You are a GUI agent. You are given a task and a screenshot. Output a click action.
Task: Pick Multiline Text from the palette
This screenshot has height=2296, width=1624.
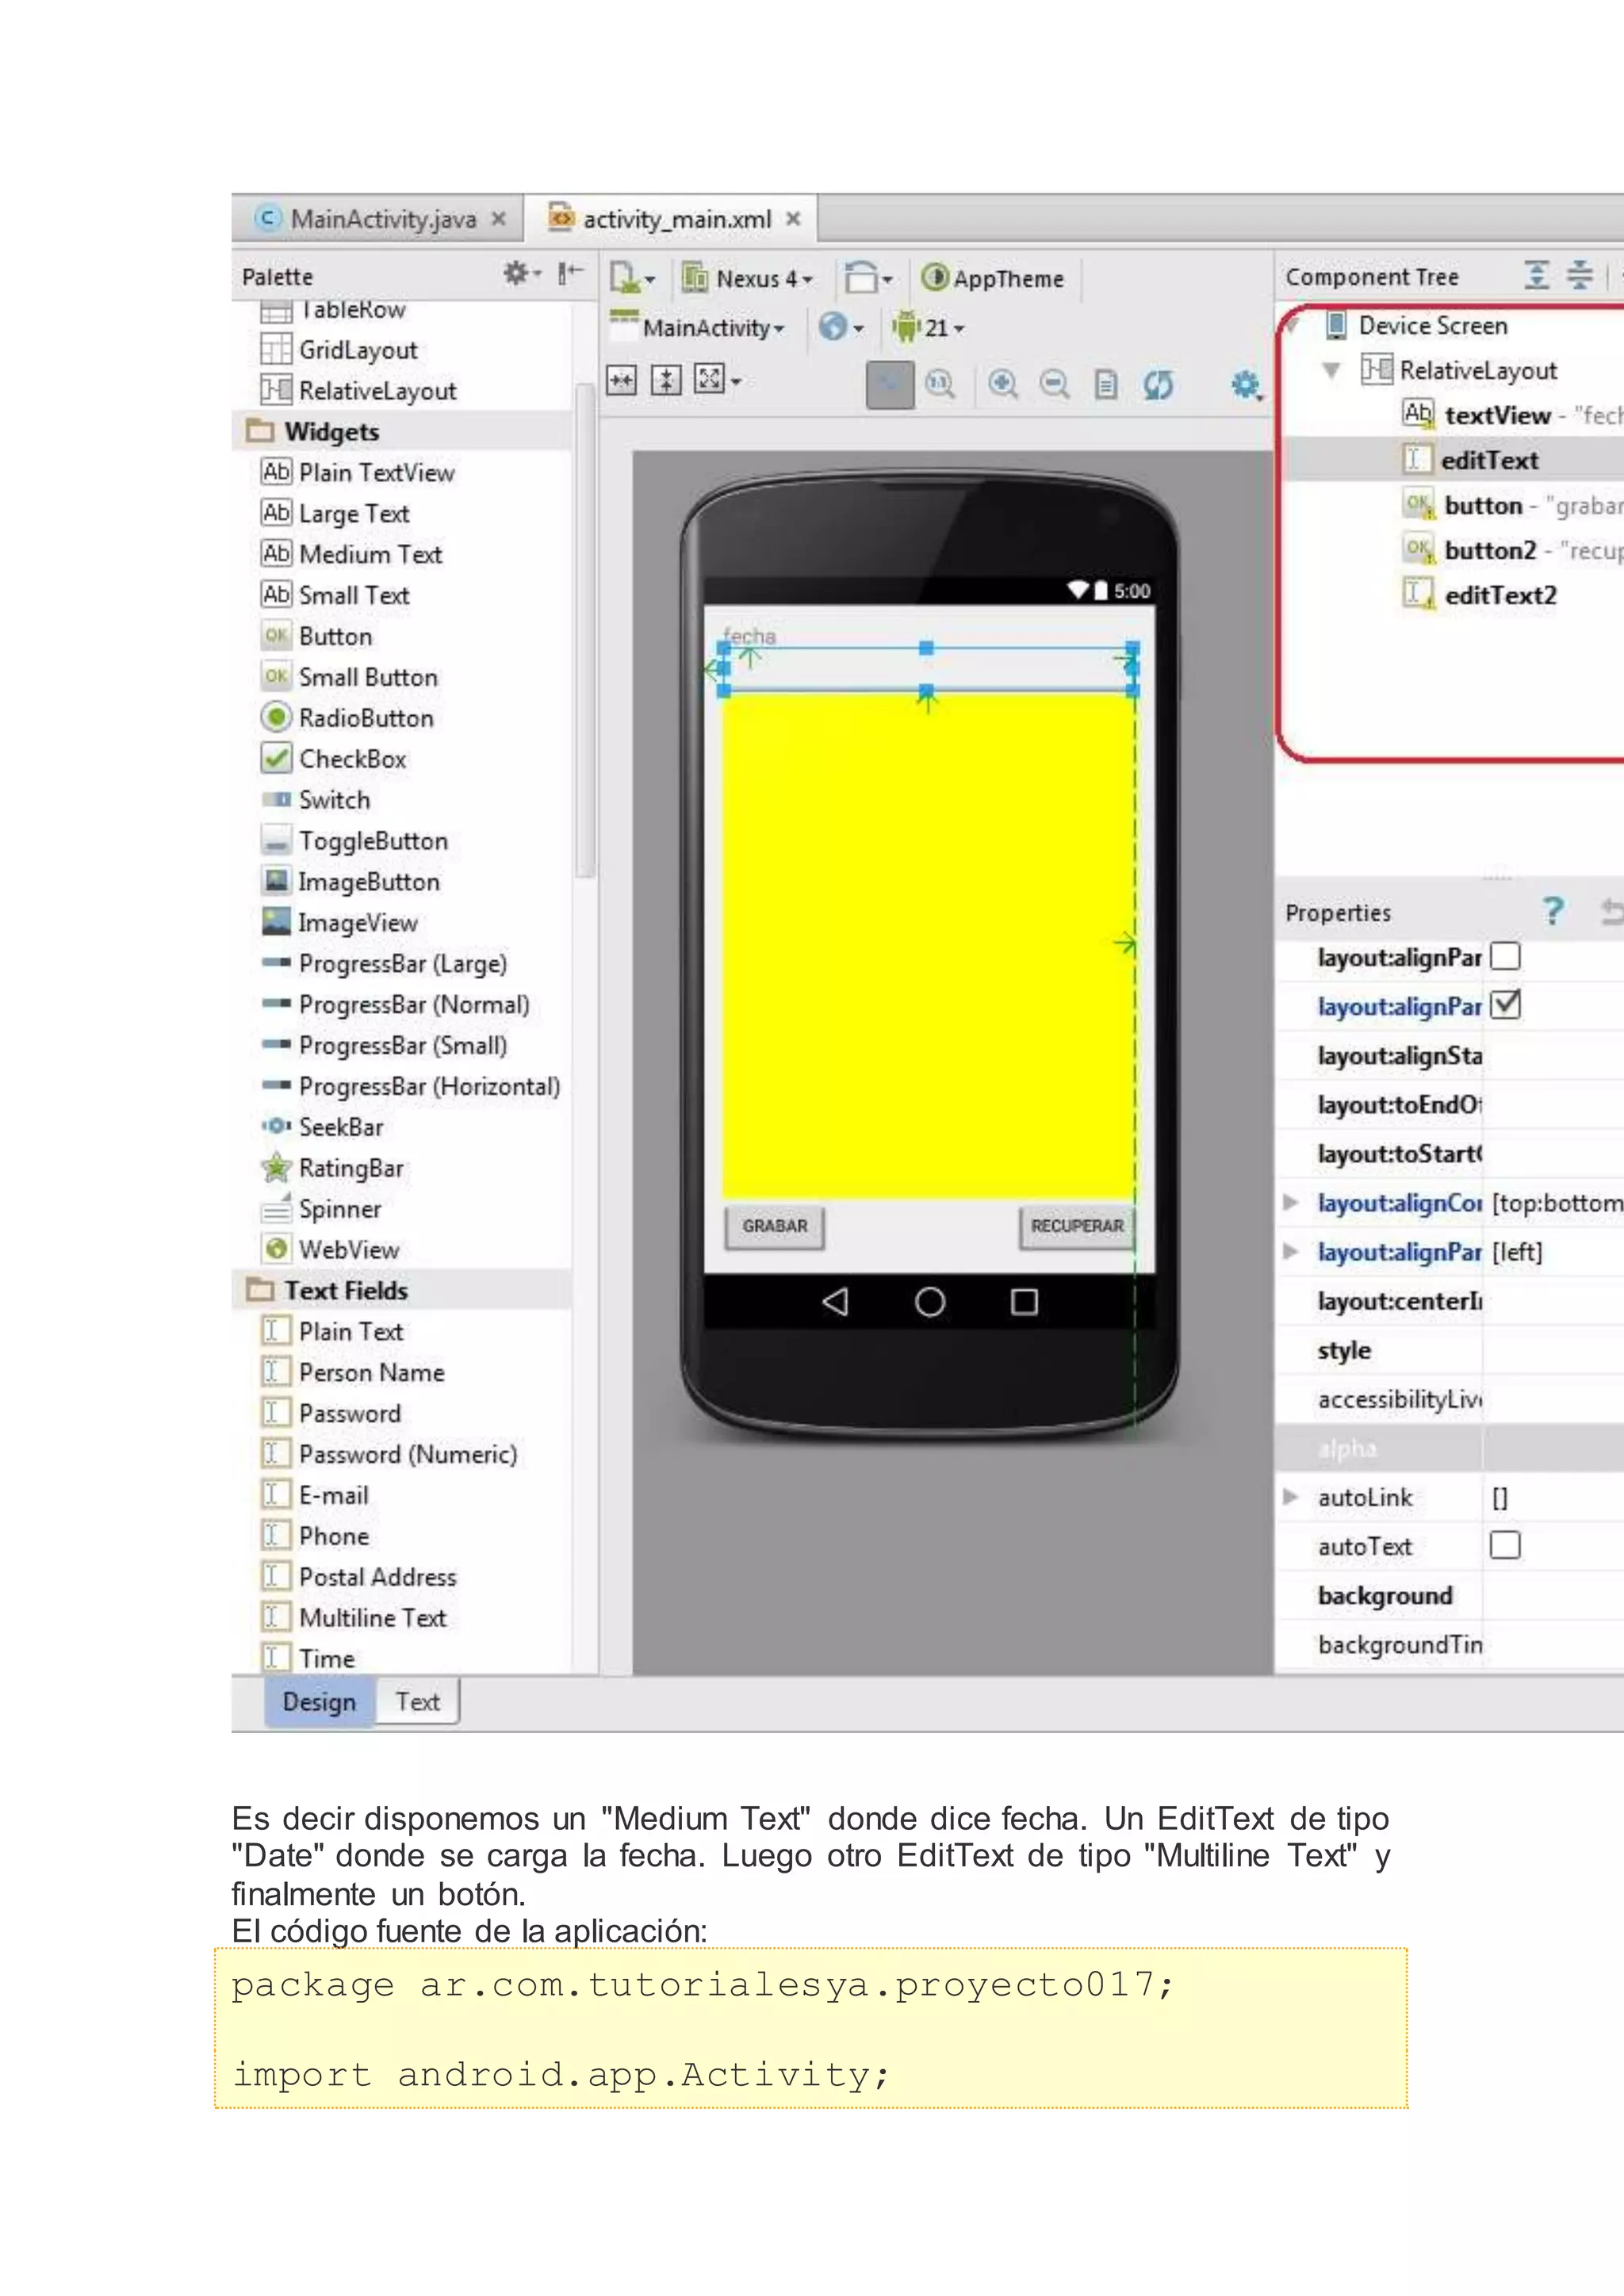tap(354, 1617)
